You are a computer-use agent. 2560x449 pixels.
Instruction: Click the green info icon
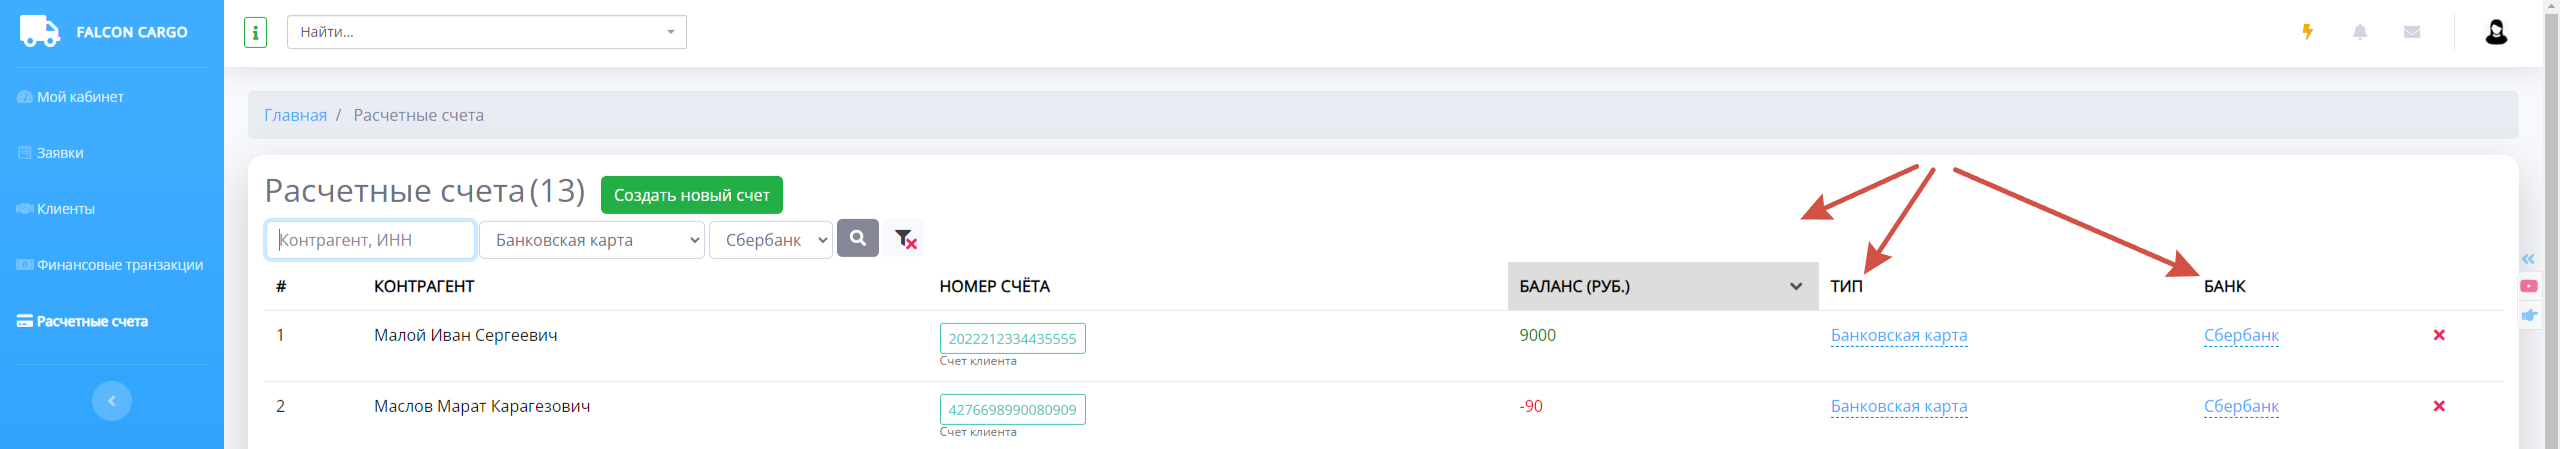(255, 33)
